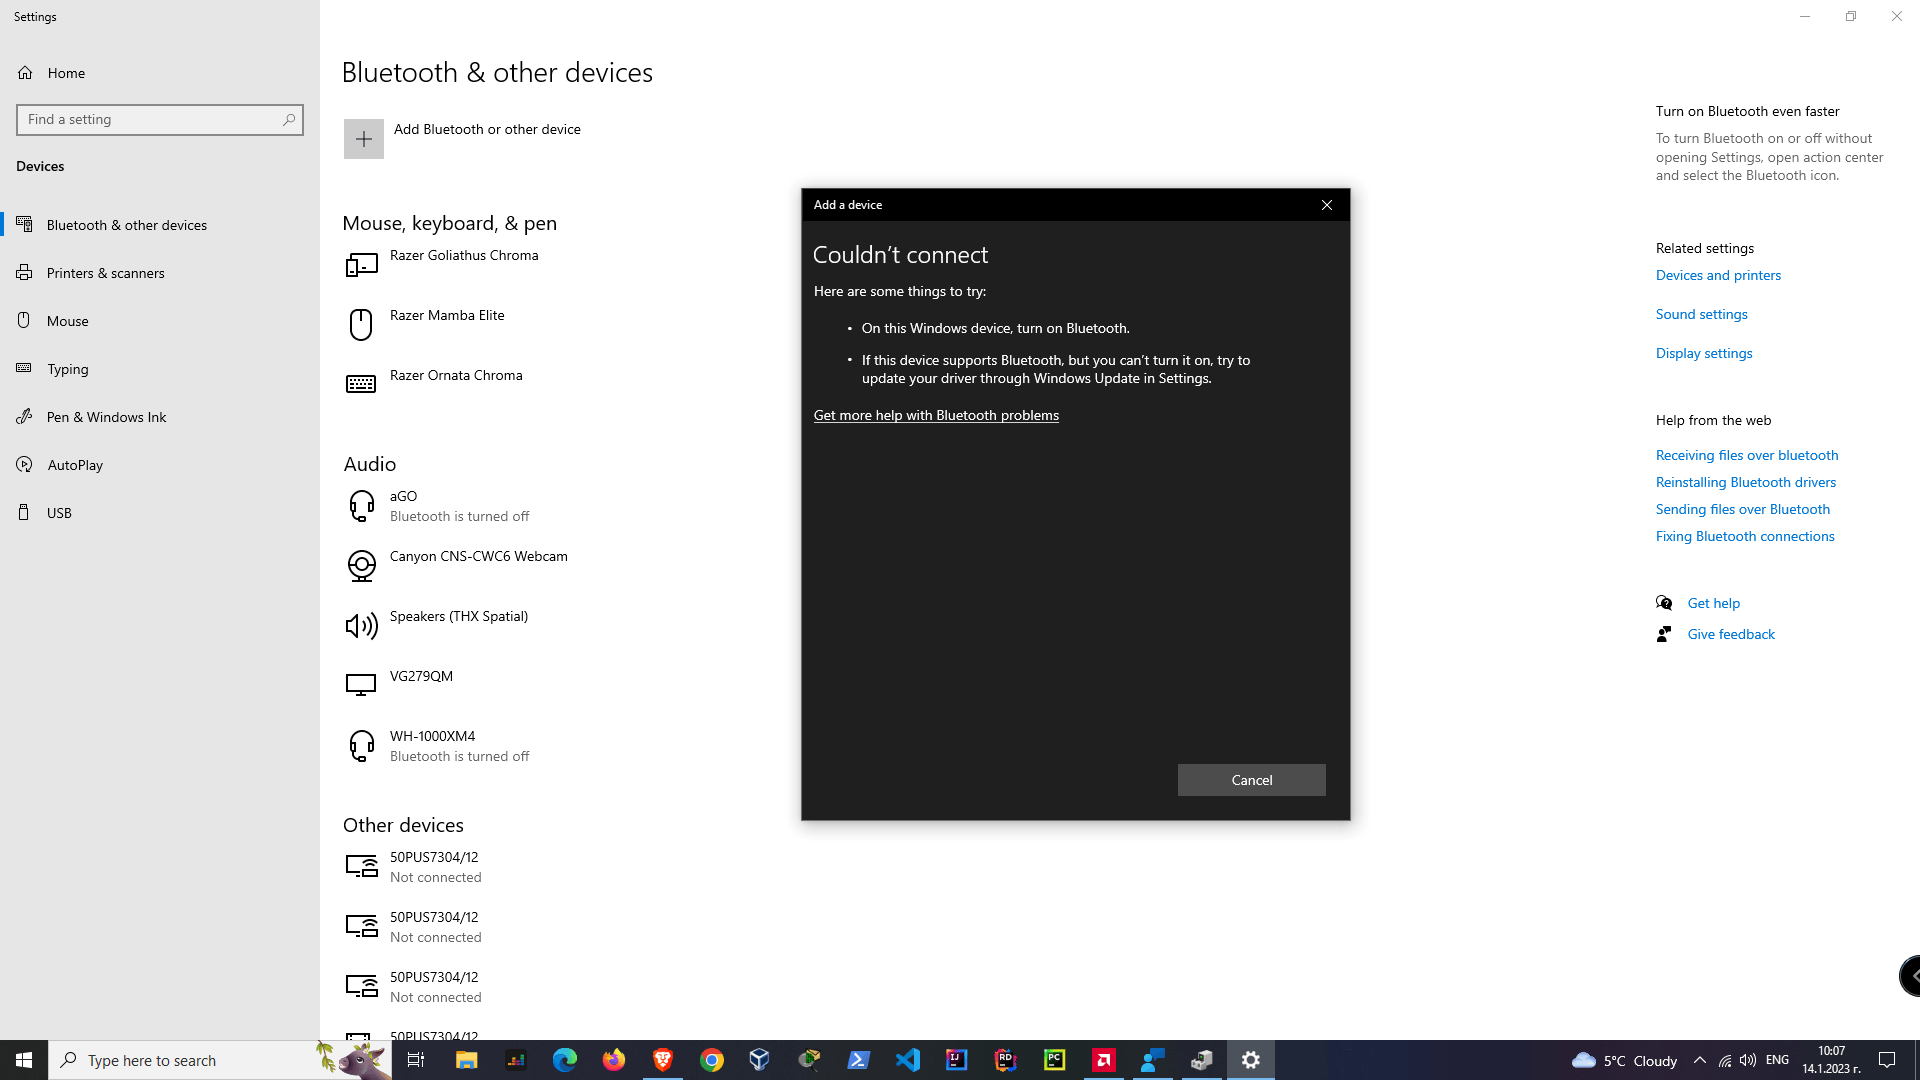Close the Add a device dialog
Image resolution: width=1920 pixels, height=1080 pixels.
click(1327, 205)
